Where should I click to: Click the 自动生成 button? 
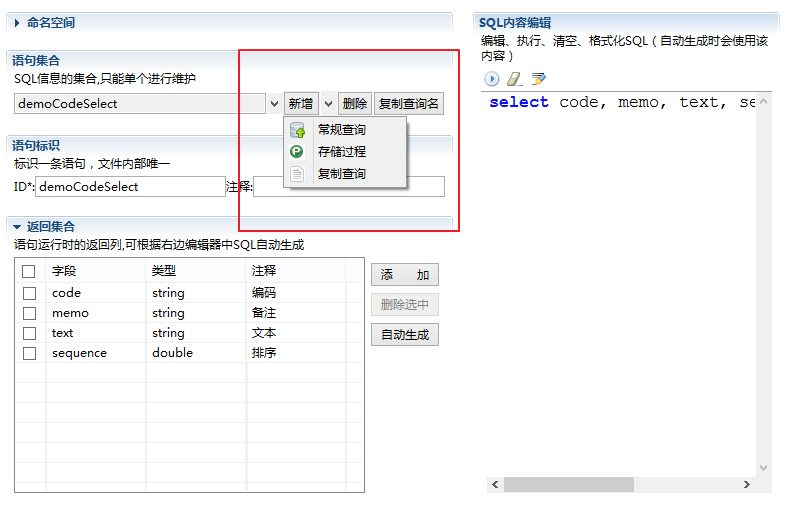pos(405,334)
